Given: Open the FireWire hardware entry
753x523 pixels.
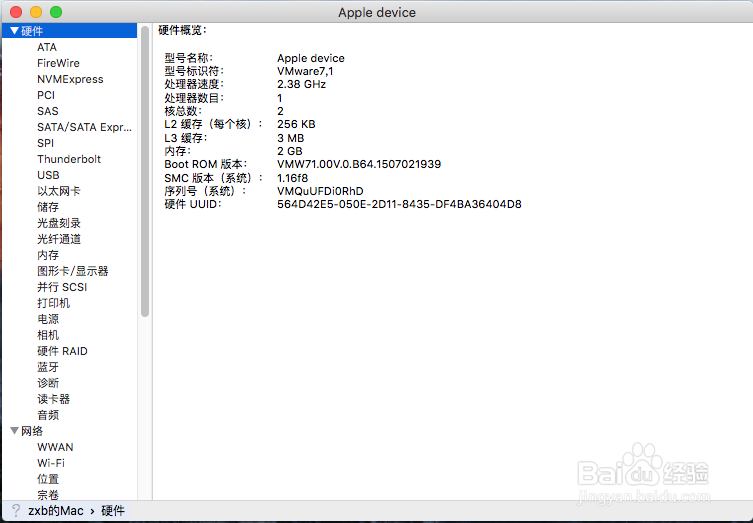Looking at the screenshot, I should click(x=58, y=63).
